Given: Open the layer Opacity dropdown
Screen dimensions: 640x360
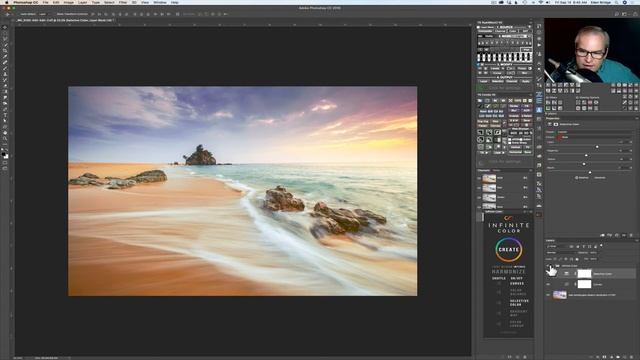Looking at the screenshot, I should 593,253.
